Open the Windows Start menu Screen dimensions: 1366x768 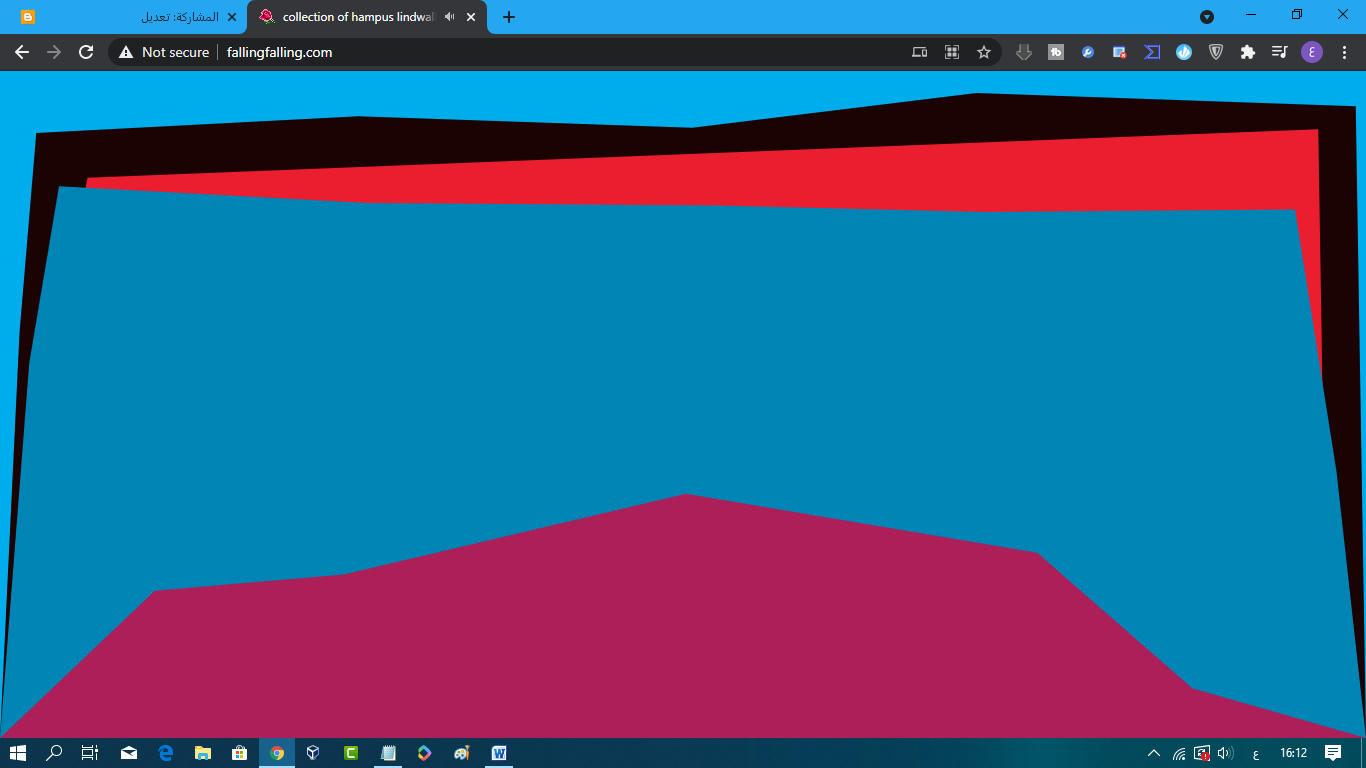coord(17,753)
